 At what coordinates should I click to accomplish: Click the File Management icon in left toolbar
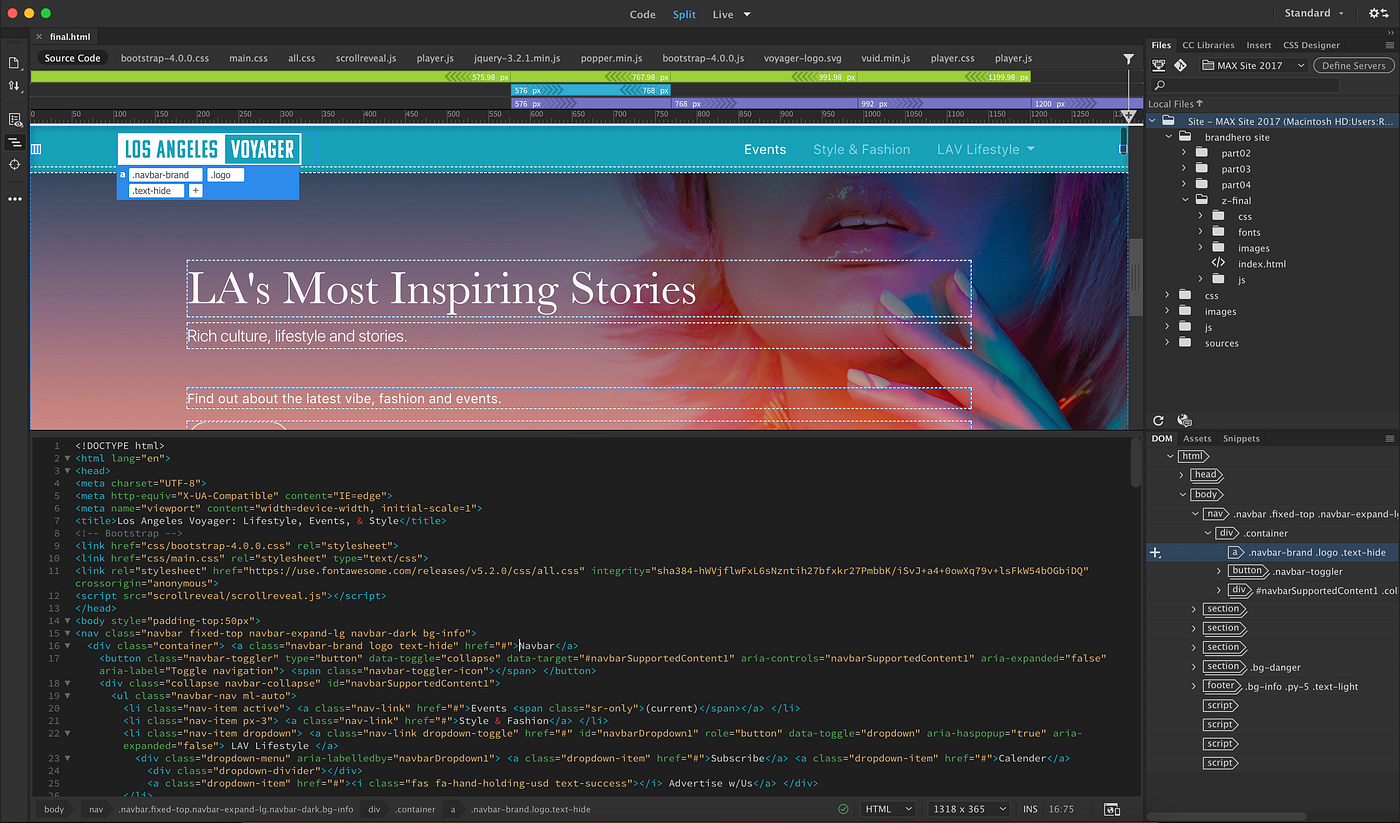[x=14, y=87]
